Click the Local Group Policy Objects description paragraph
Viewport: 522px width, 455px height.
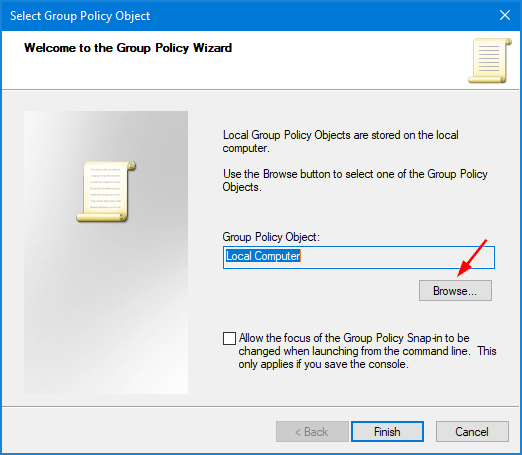tap(340, 141)
